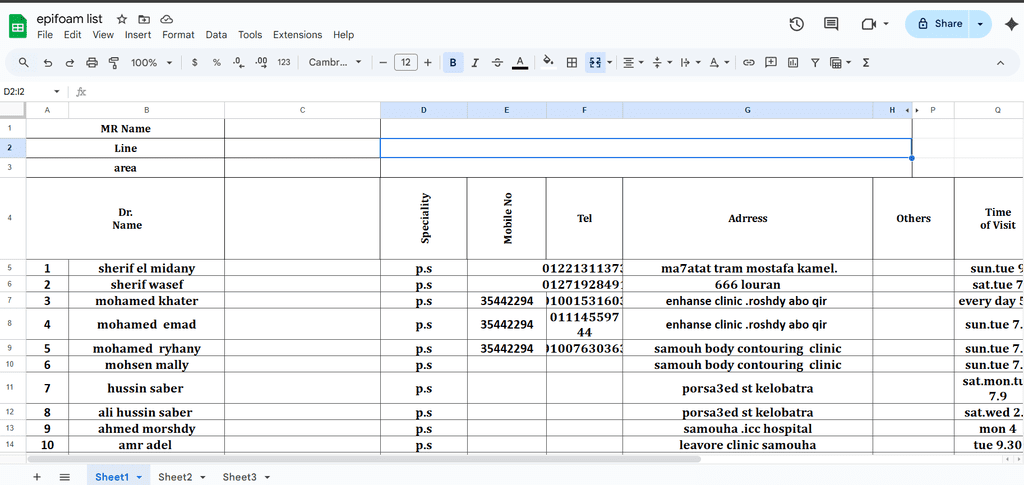
Task: Click the Share button
Action: pos(938,24)
